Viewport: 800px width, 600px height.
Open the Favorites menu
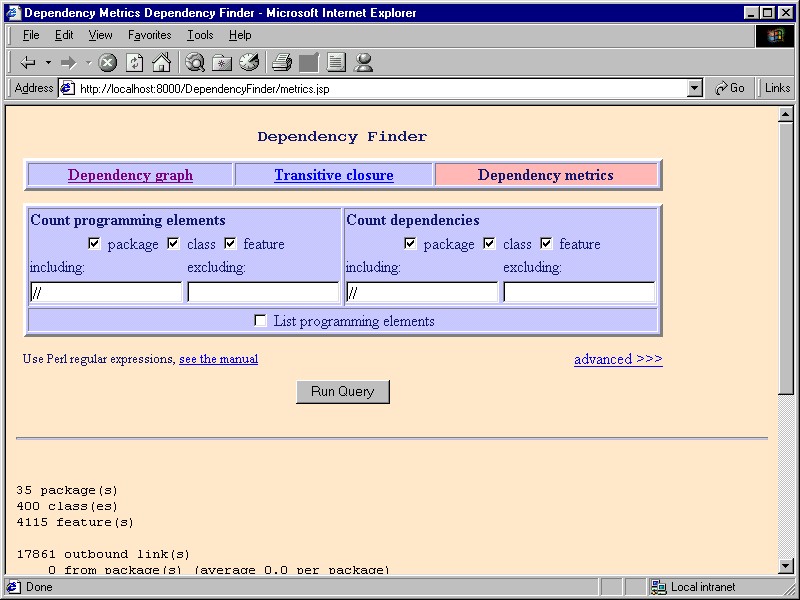coord(149,35)
